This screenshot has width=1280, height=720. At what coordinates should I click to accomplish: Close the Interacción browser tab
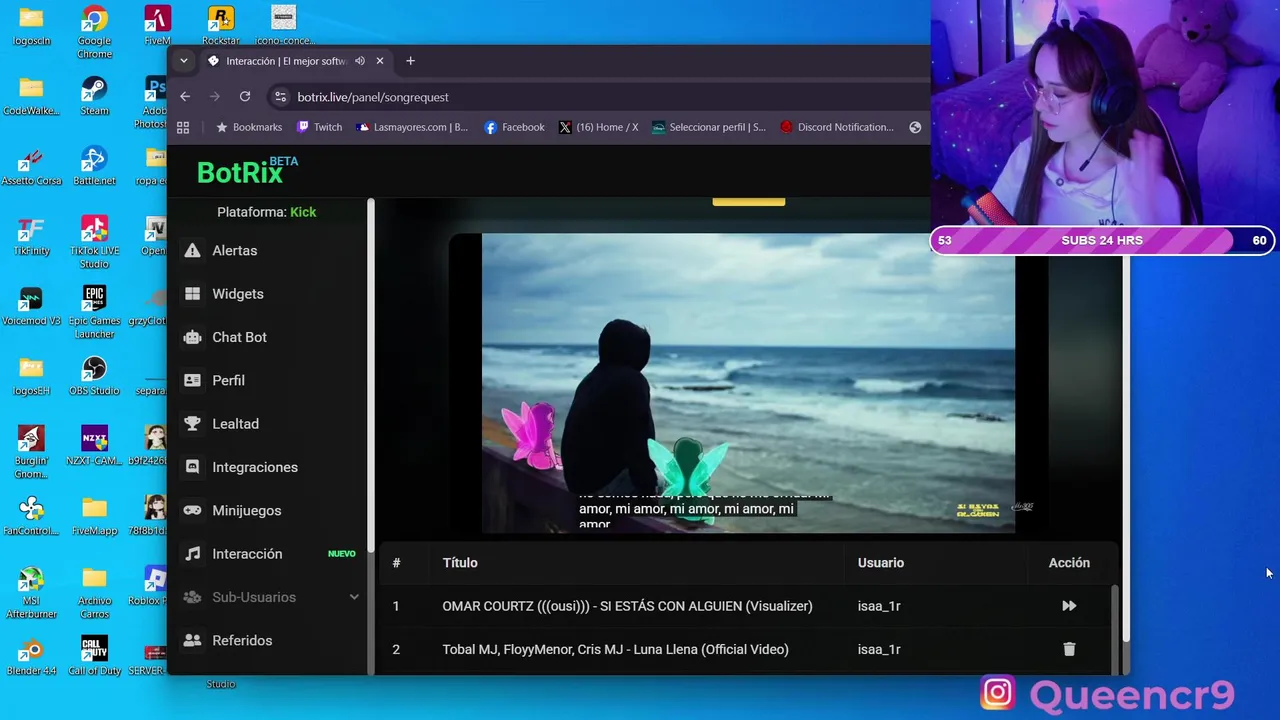tap(380, 61)
